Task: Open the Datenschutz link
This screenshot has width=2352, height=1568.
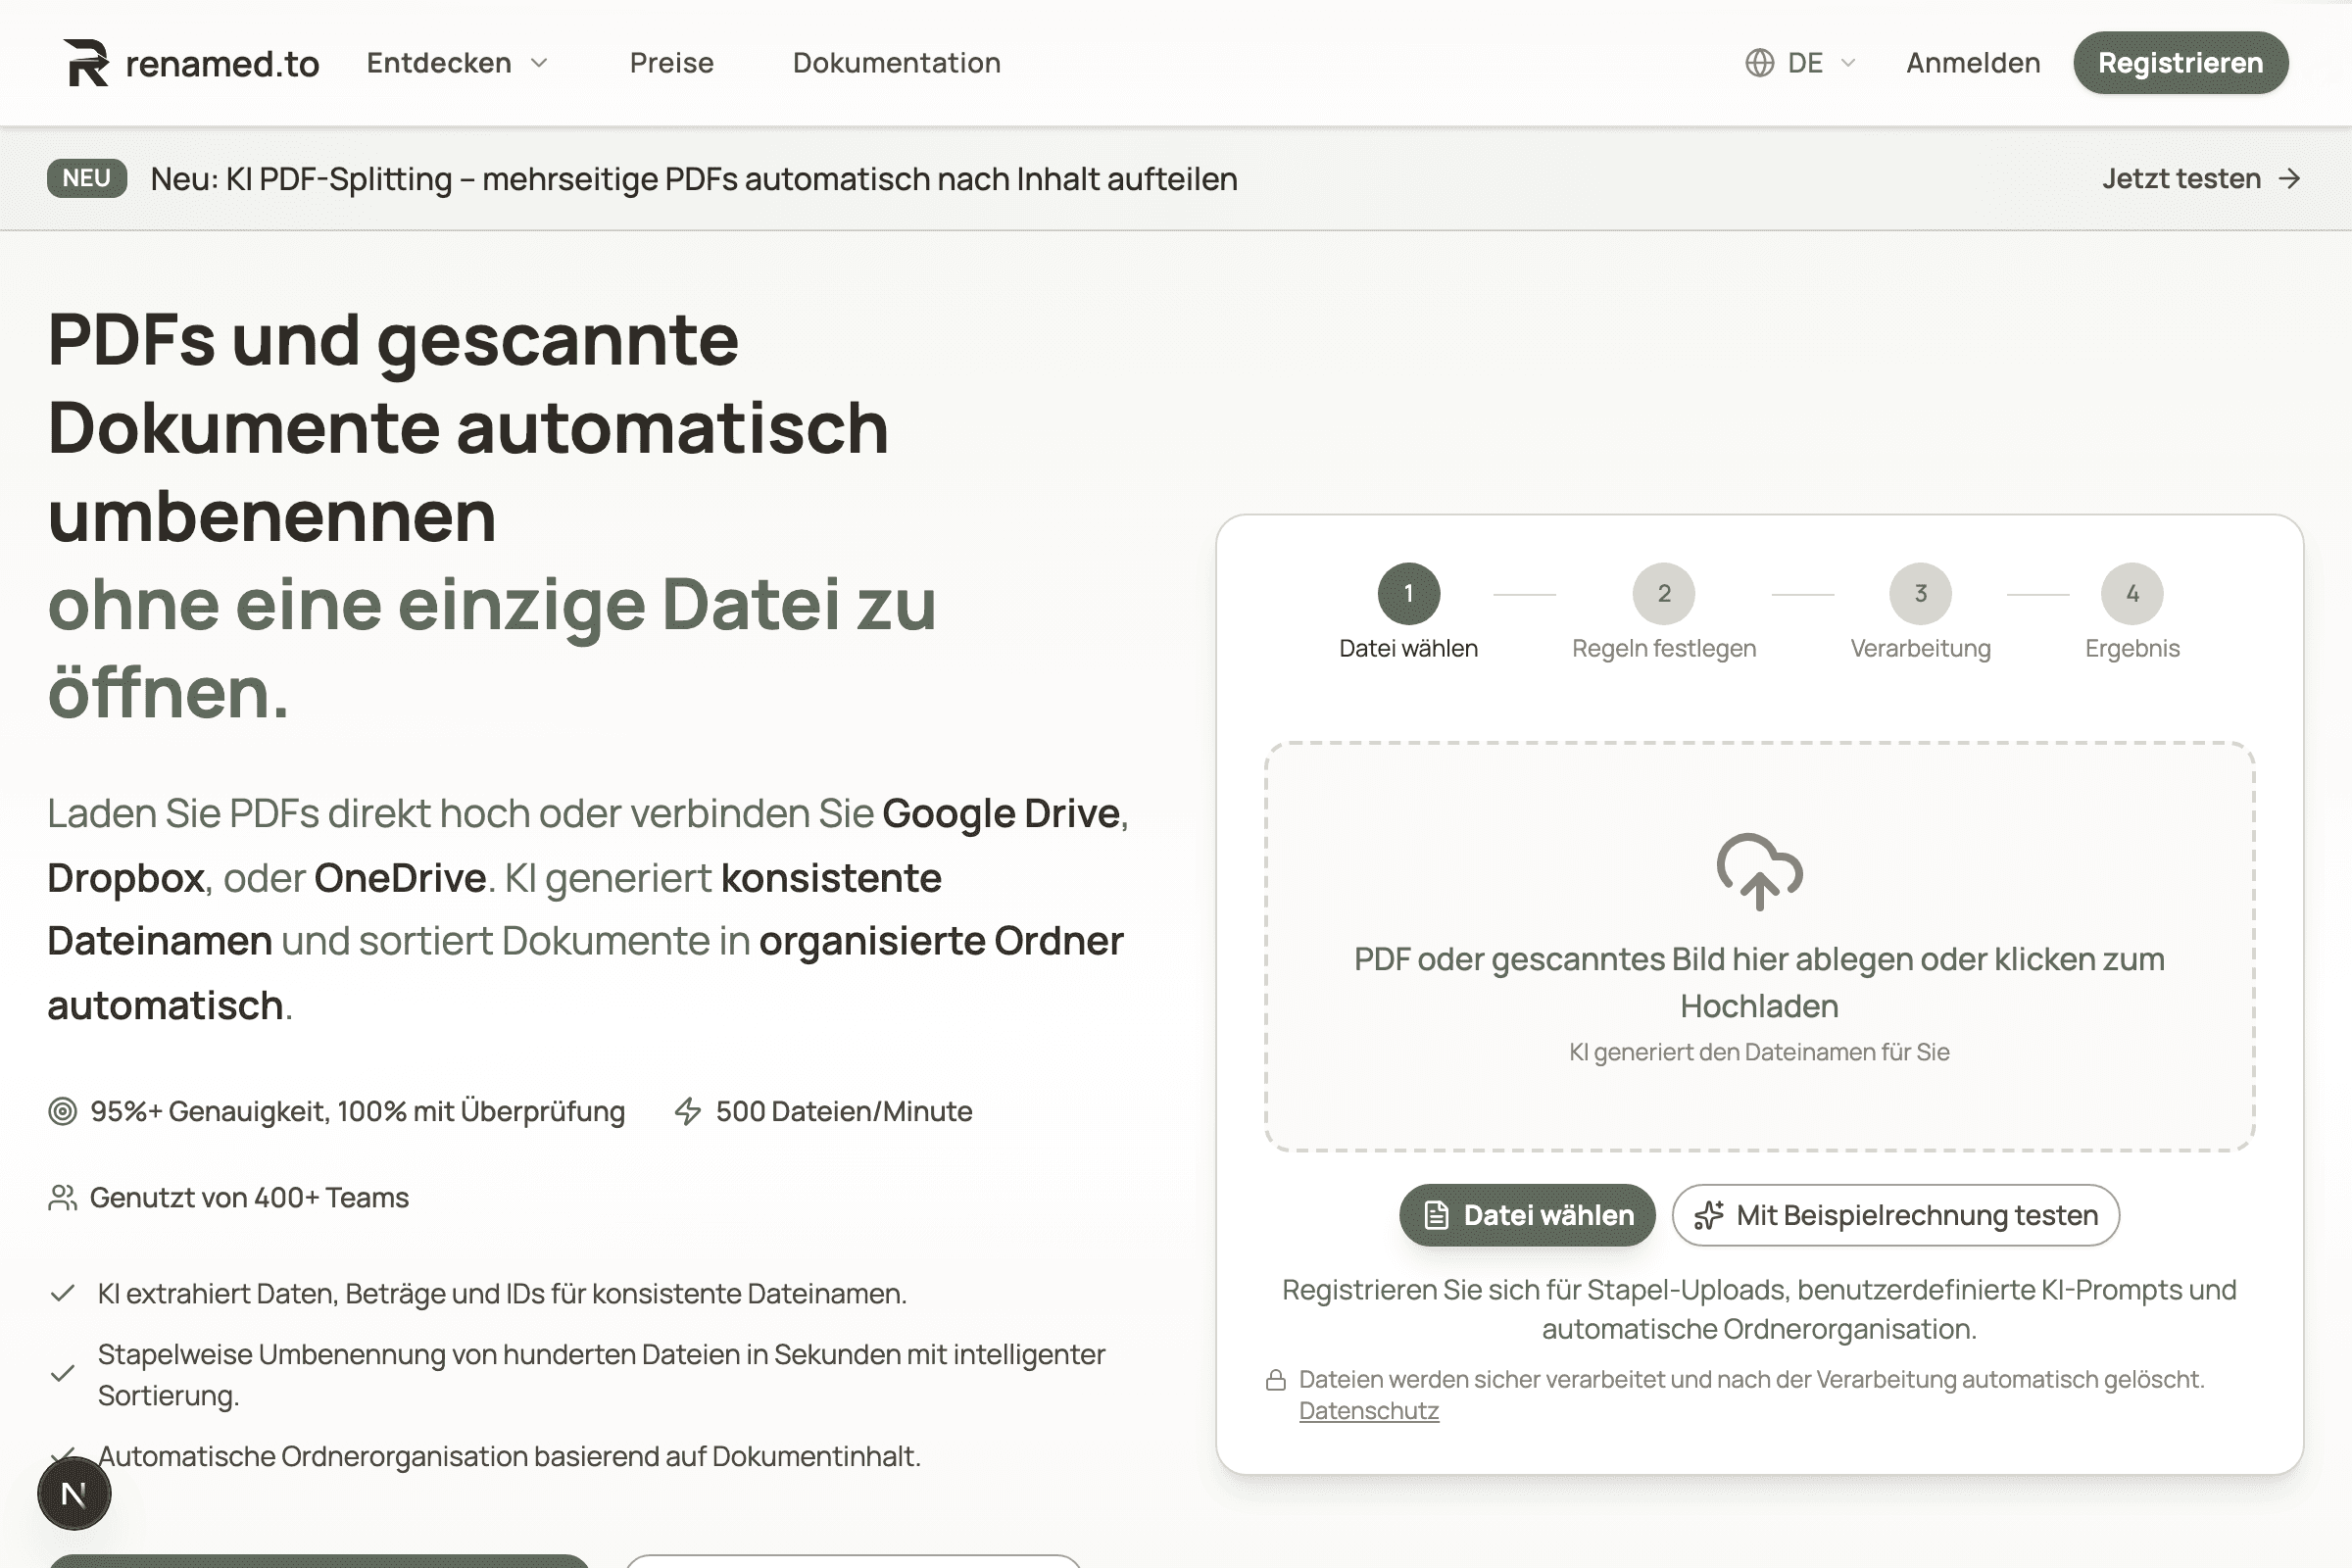Action: pyautogui.click(x=1368, y=1410)
